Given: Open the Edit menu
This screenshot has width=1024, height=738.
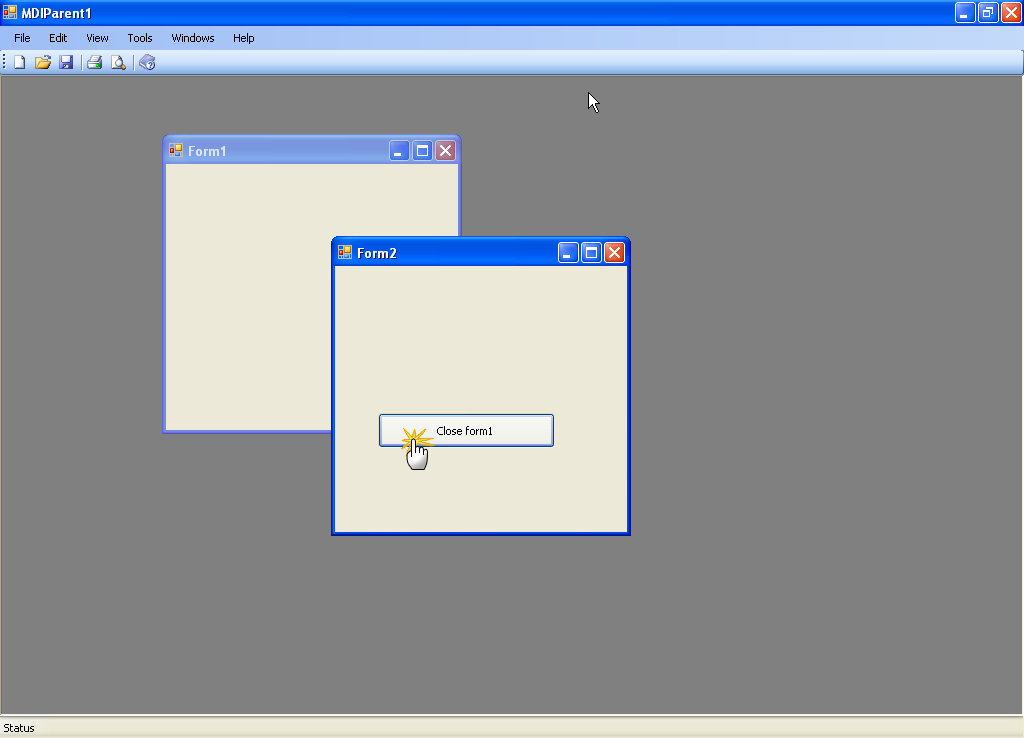Looking at the screenshot, I should [x=58, y=38].
